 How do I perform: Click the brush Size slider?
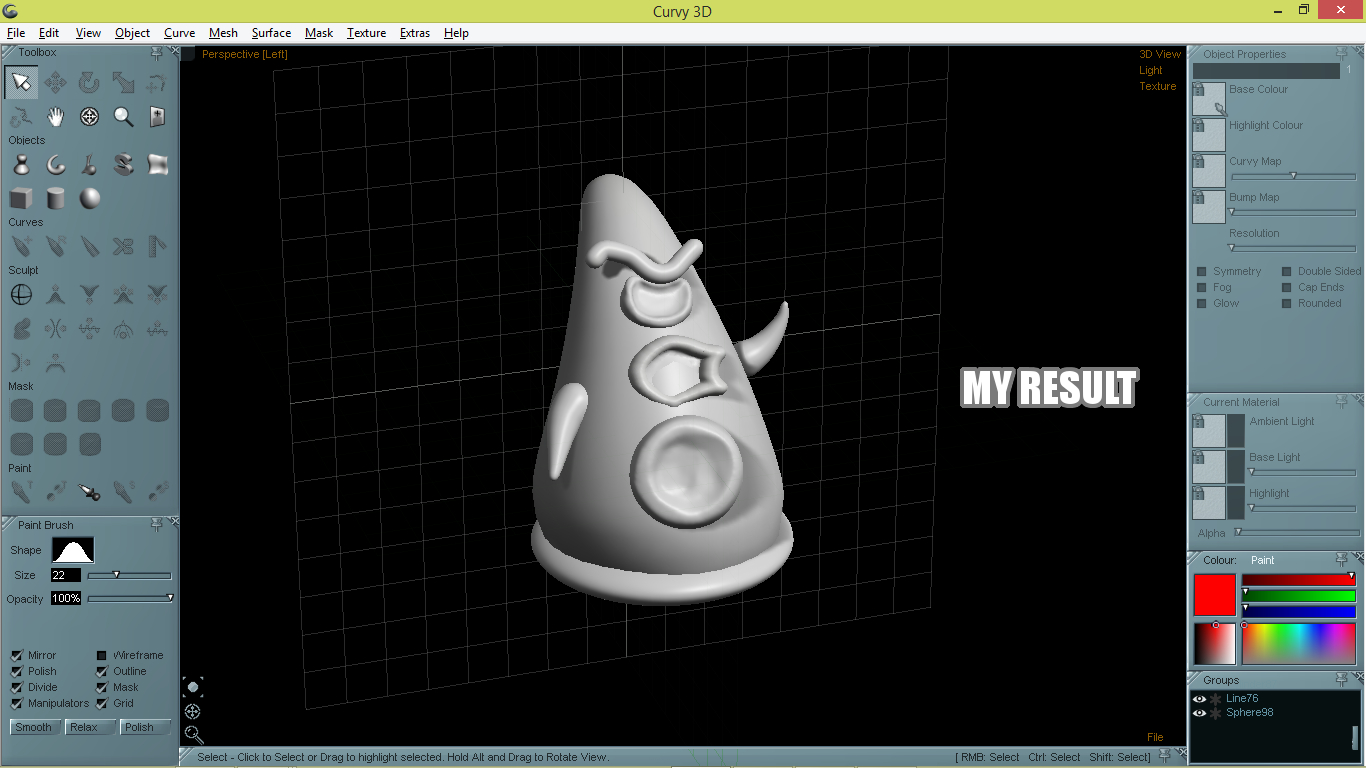[129, 575]
